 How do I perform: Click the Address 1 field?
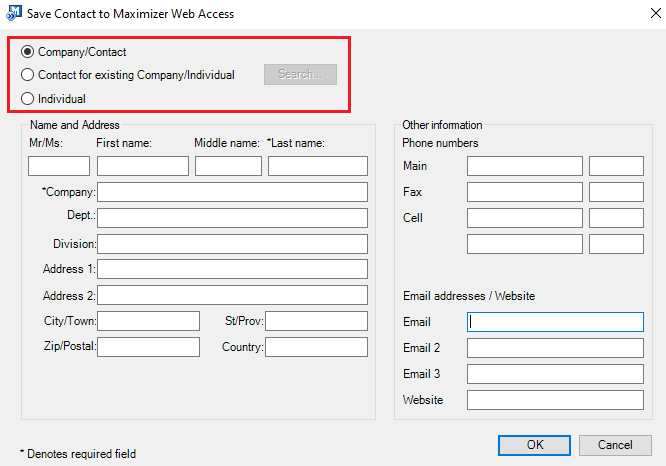pos(232,269)
